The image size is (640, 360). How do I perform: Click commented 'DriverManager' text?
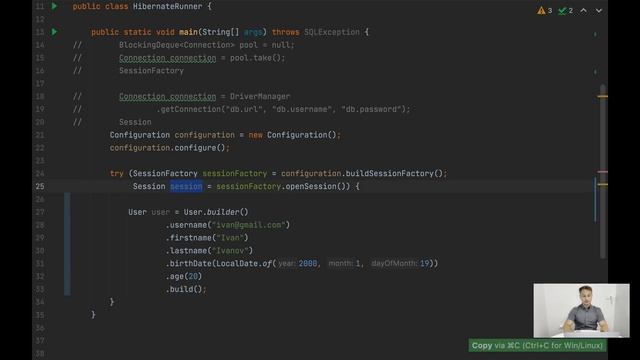(260, 96)
